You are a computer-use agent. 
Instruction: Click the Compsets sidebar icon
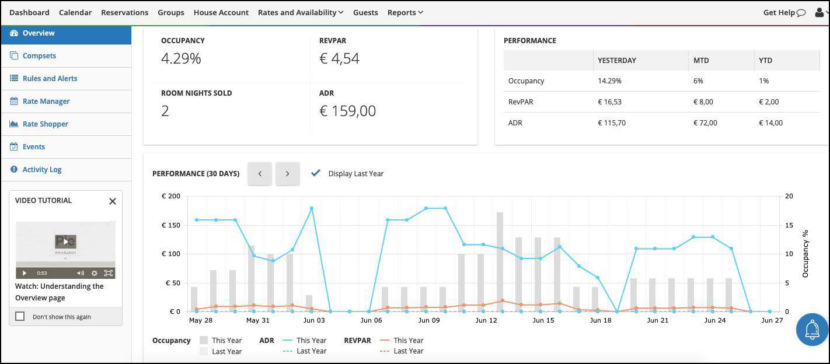[14, 56]
